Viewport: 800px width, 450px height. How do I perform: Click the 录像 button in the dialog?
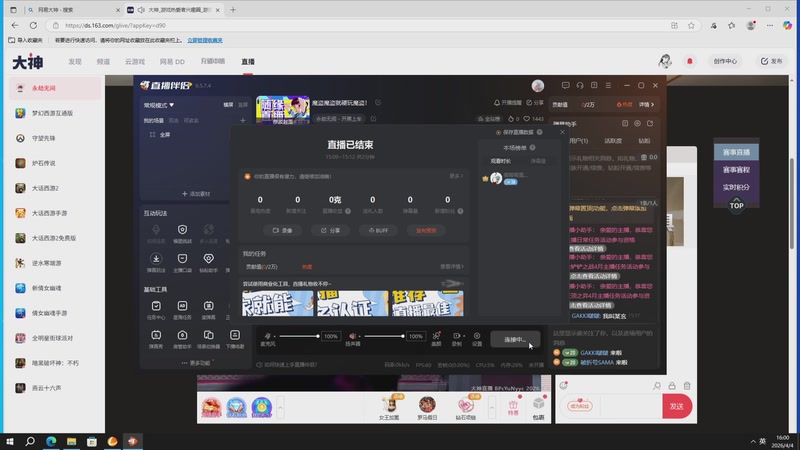pos(283,231)
